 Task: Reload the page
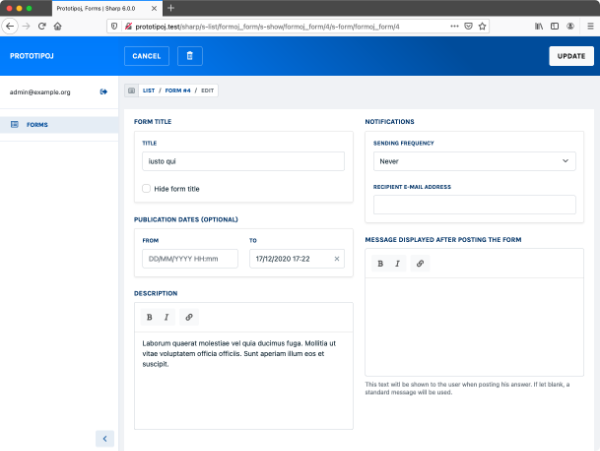click(42, 26)
